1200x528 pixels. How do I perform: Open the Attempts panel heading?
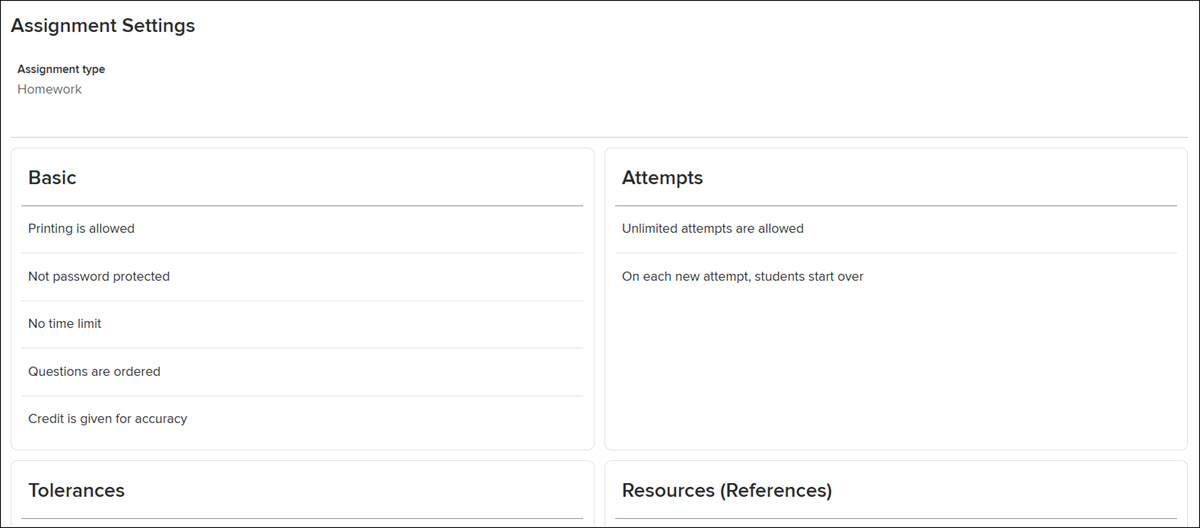pos(662,178)
